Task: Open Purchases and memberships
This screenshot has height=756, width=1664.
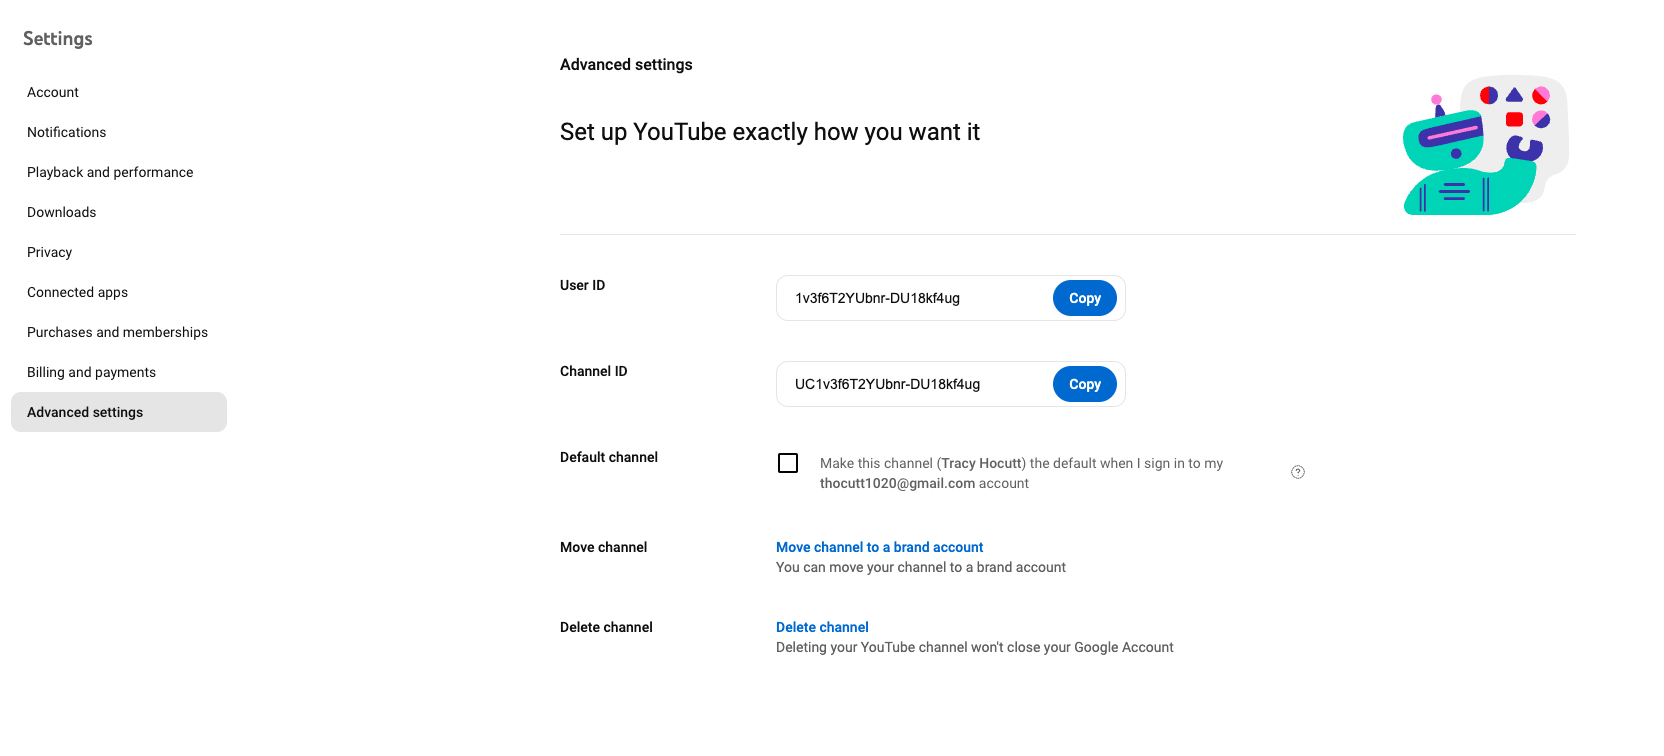Action: 119,332
